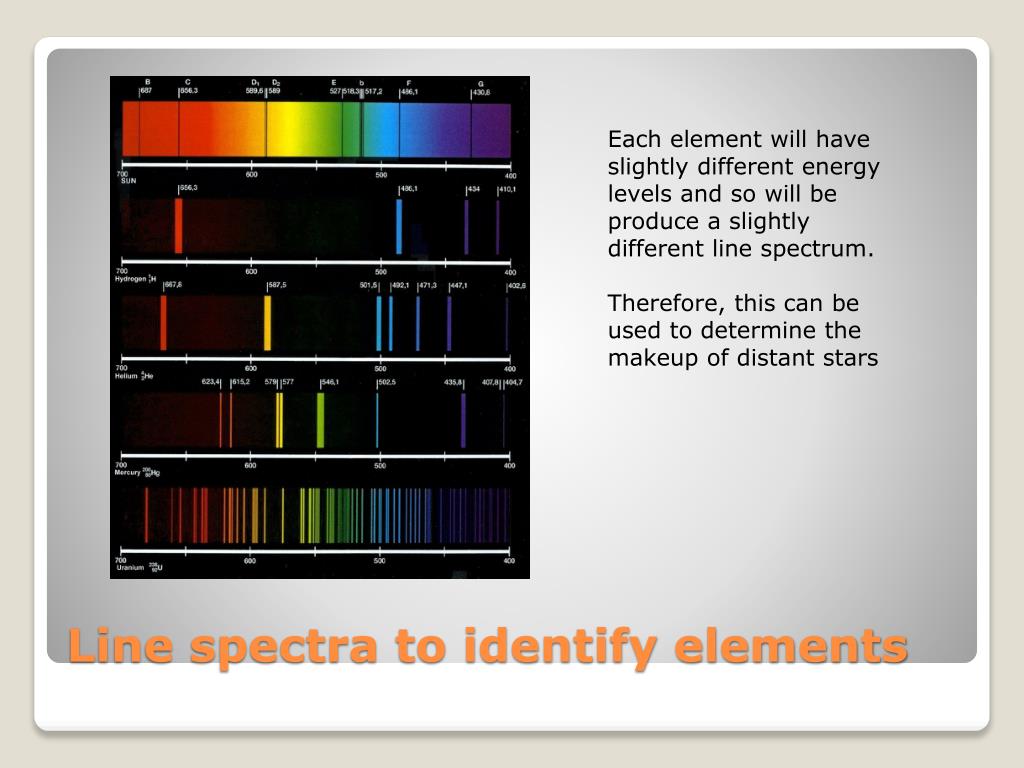Select the continuous solar spectrum band

[316, 130]
